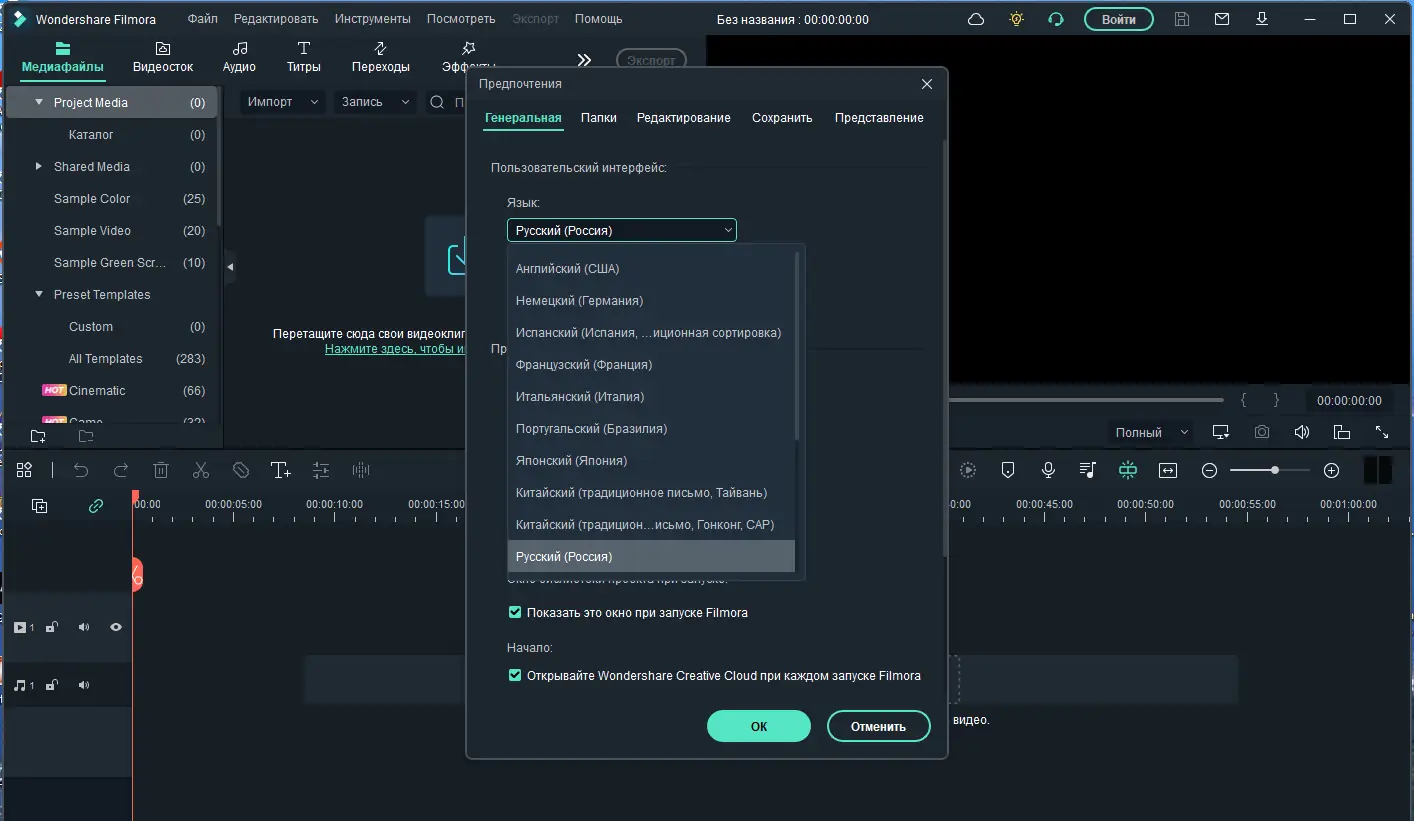This screenshot has width=1414, height=821.
Task: Lock the audio track with the padlock icon
Action: pyautogui.click(x=51, y=685)
